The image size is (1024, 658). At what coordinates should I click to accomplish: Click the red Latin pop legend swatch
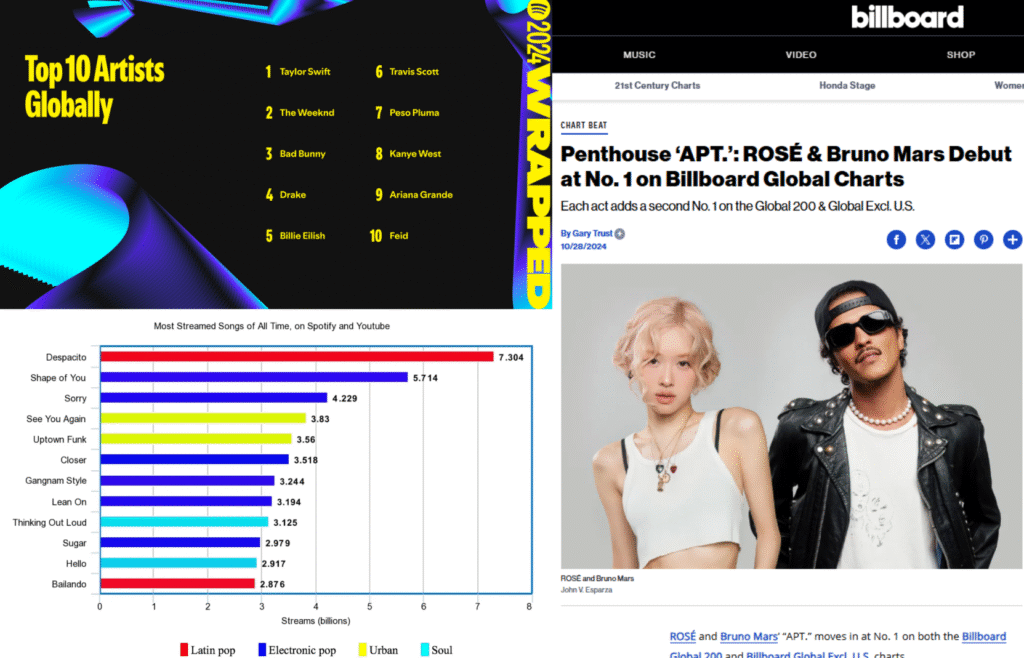click(x=184, y=650)
